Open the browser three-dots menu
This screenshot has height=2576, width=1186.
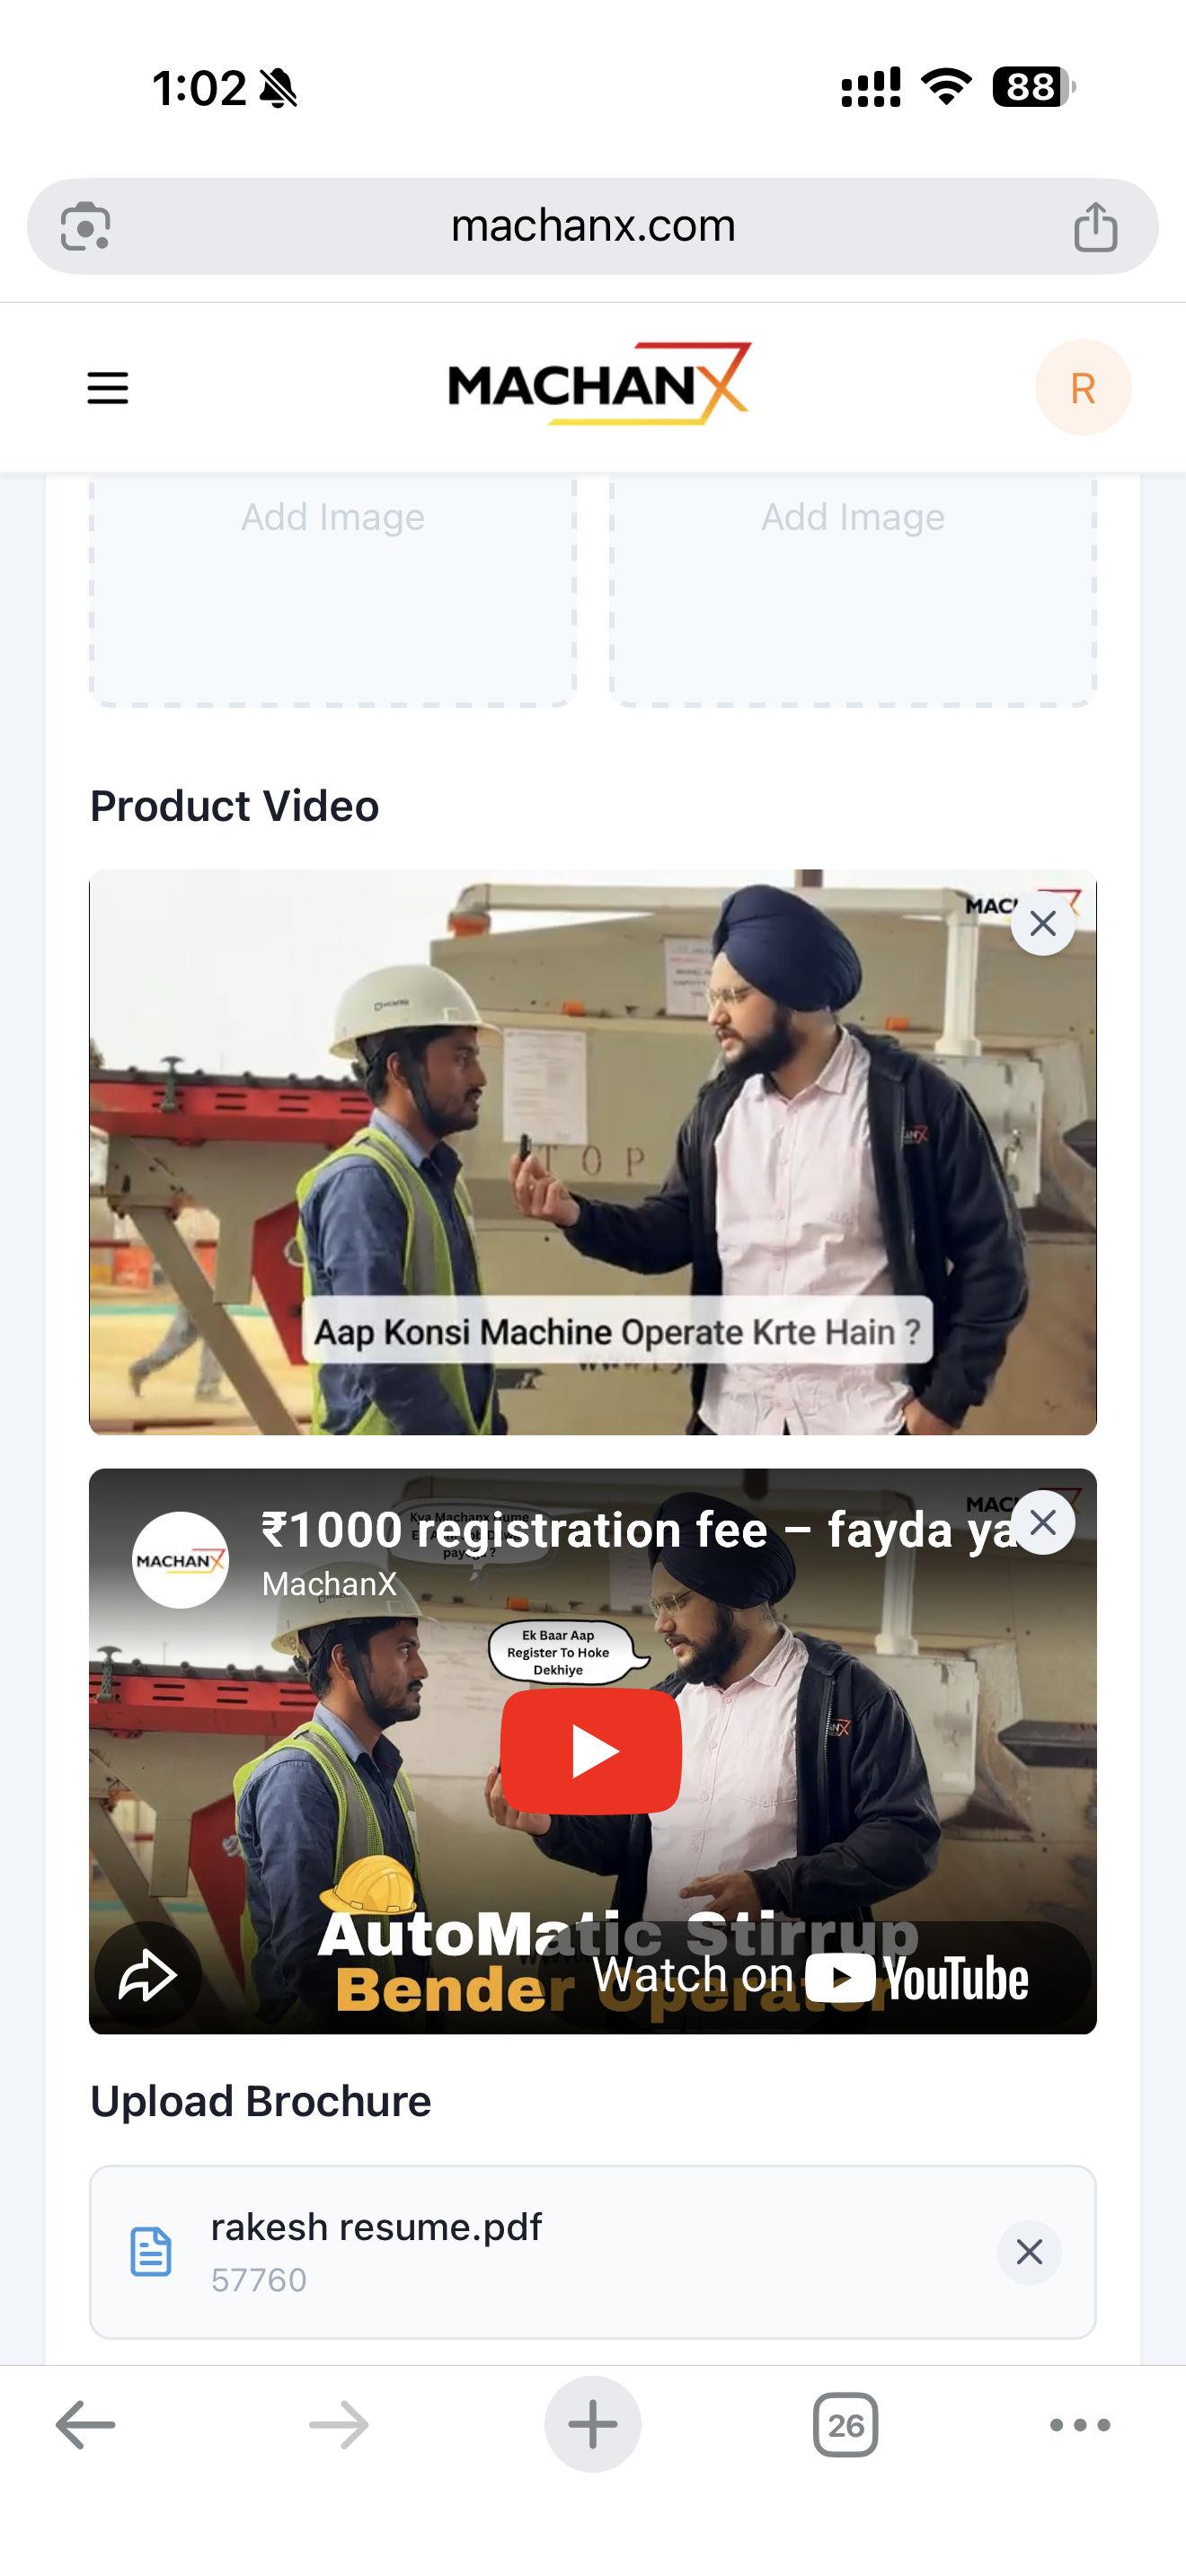tap(1080, 2425)
